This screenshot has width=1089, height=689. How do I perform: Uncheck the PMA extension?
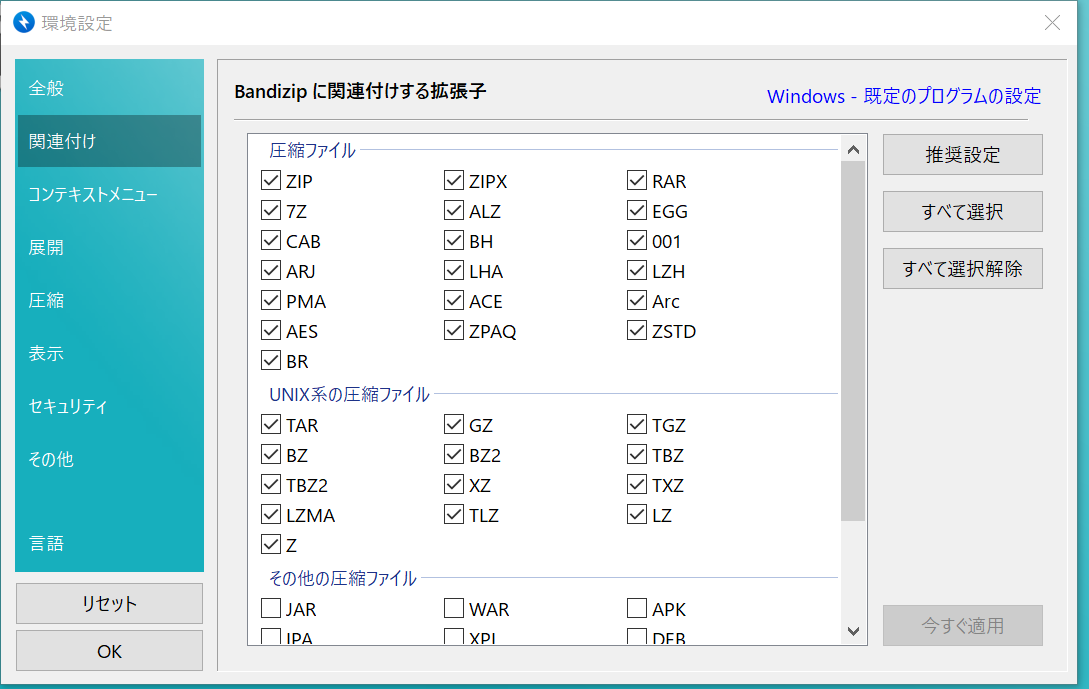271,301
